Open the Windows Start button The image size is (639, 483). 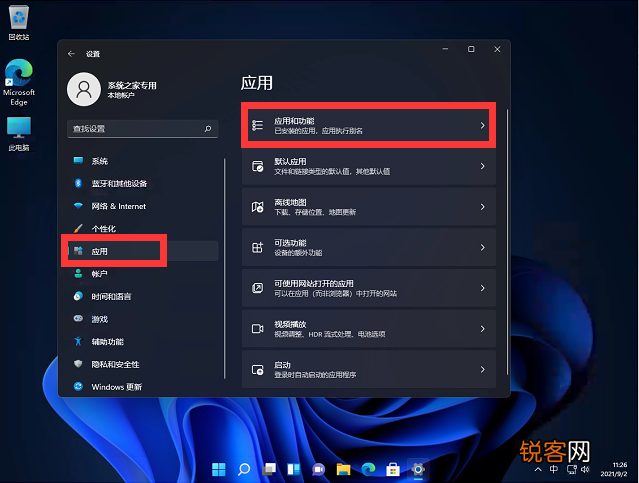(219, 470)
